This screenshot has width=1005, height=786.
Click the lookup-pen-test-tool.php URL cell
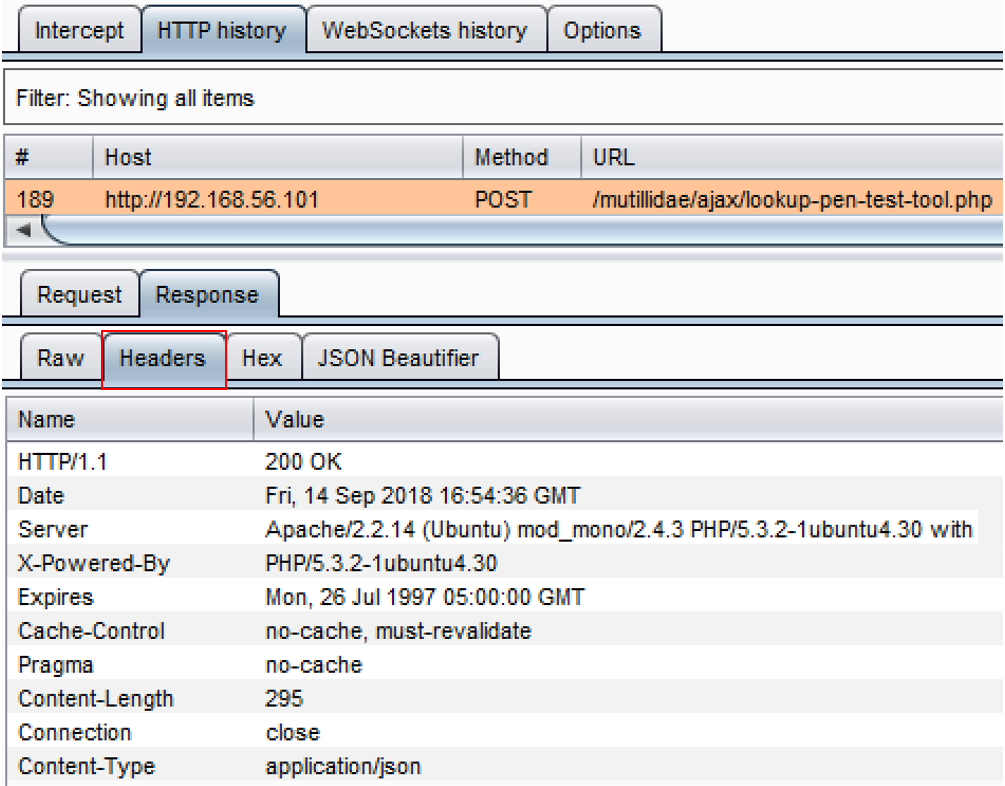(792, 199)
